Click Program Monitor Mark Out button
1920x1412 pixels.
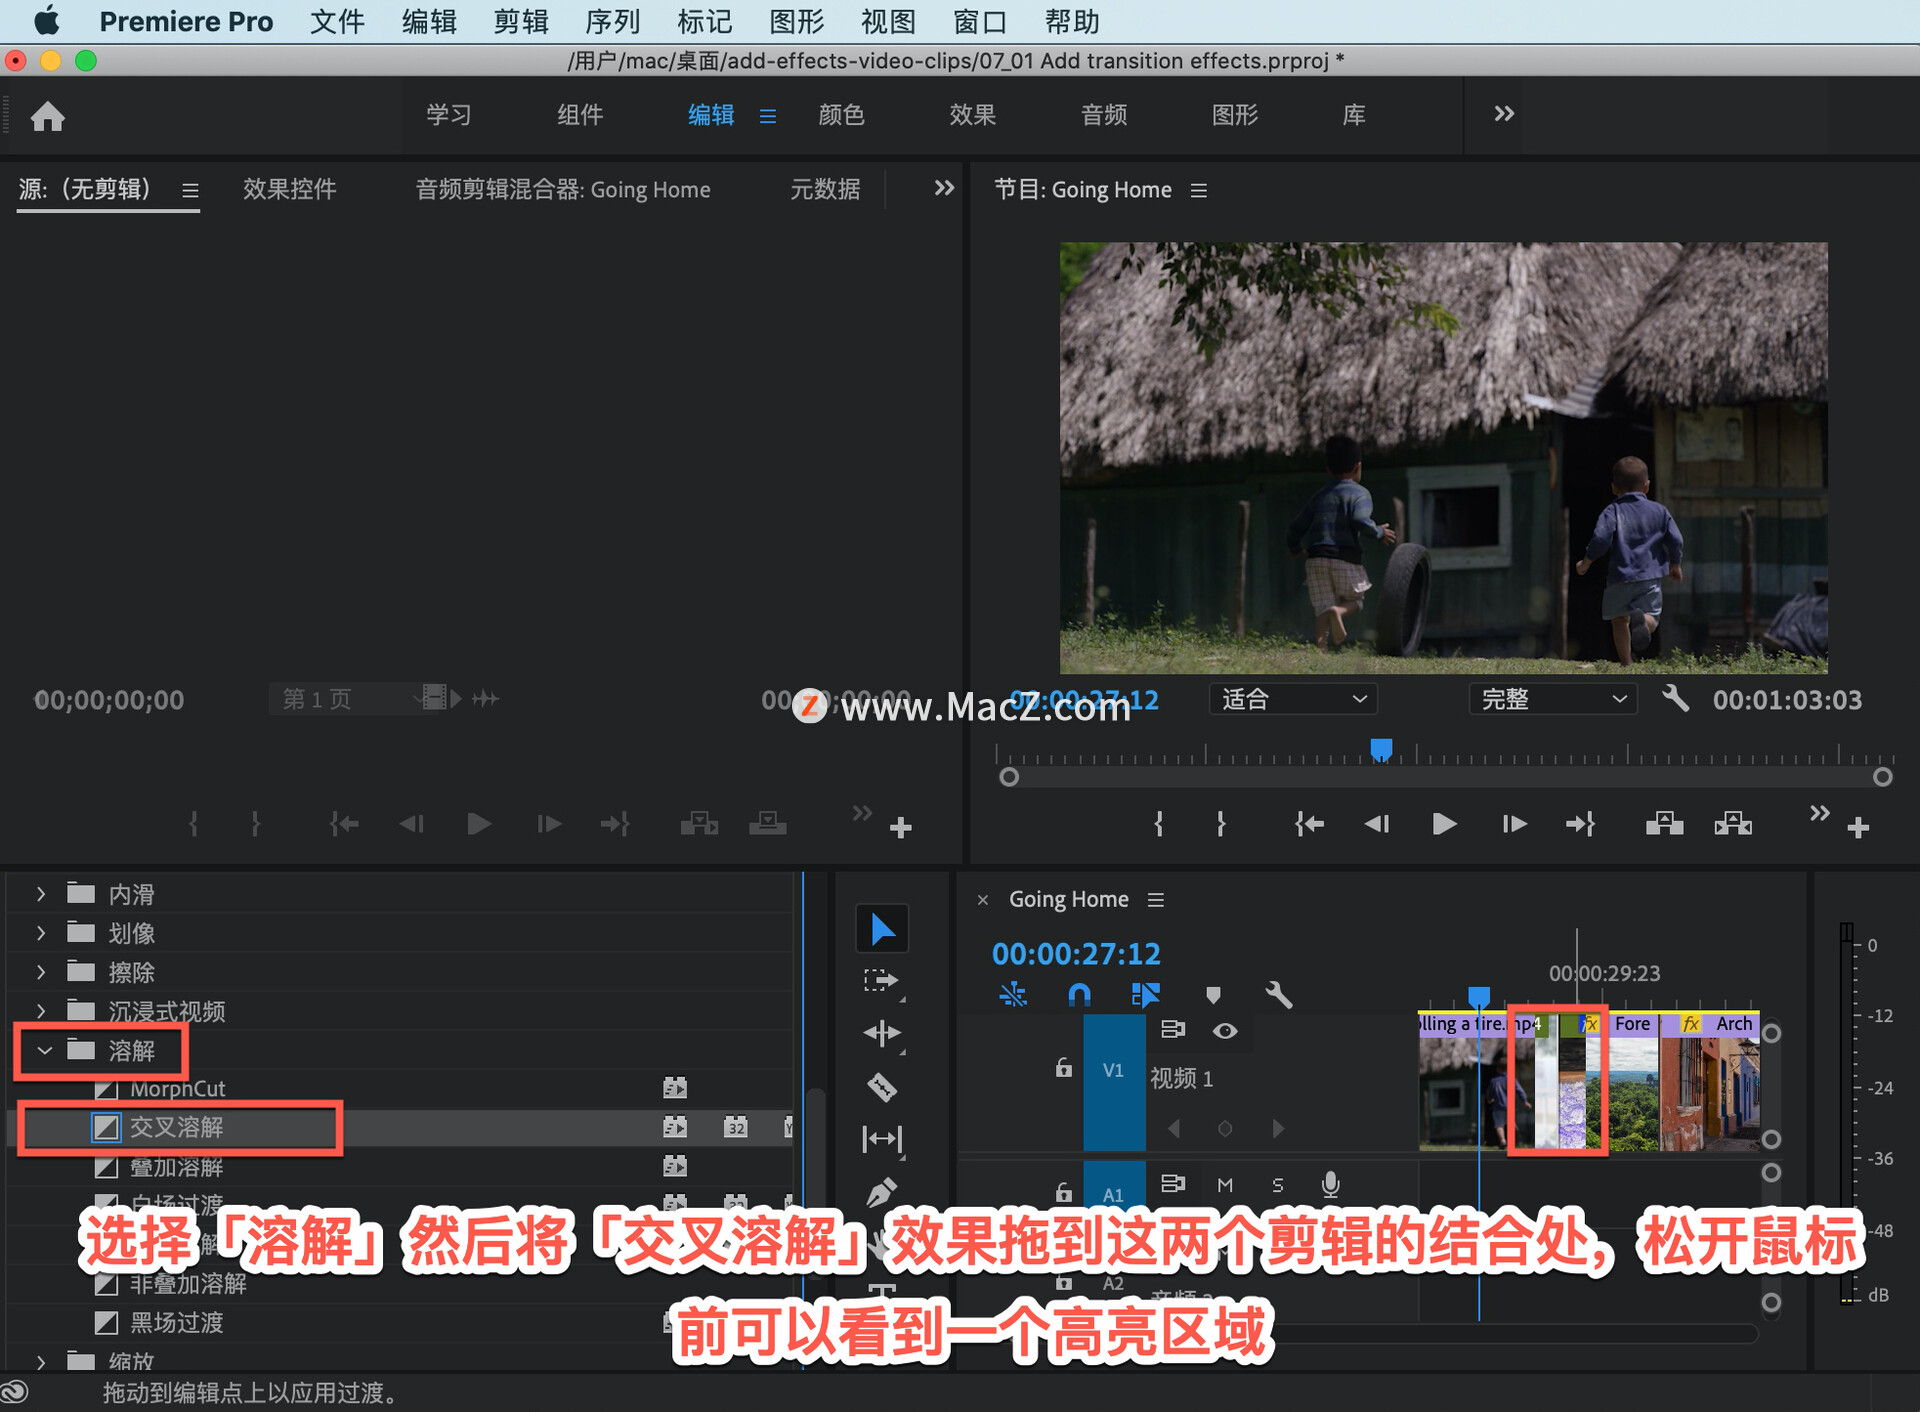coord(1221,824)
